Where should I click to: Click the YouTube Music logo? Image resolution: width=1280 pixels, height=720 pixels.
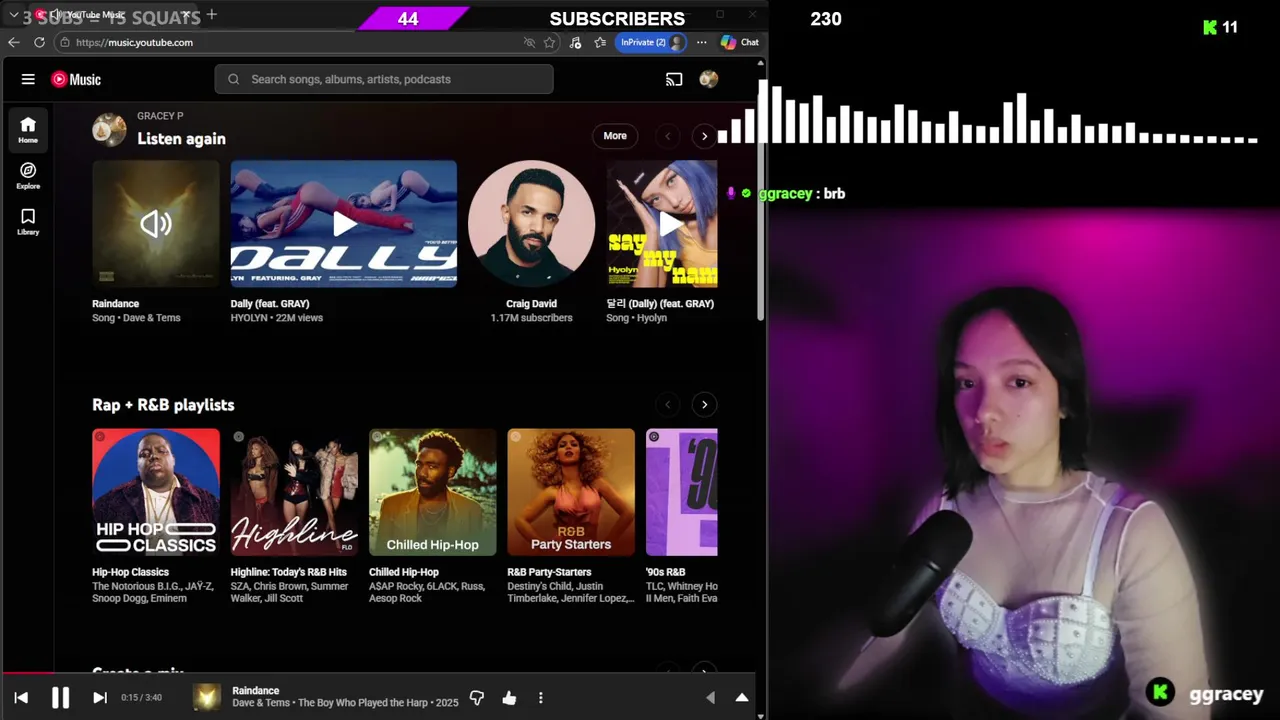pyautogui.click(x=76, y=79)
